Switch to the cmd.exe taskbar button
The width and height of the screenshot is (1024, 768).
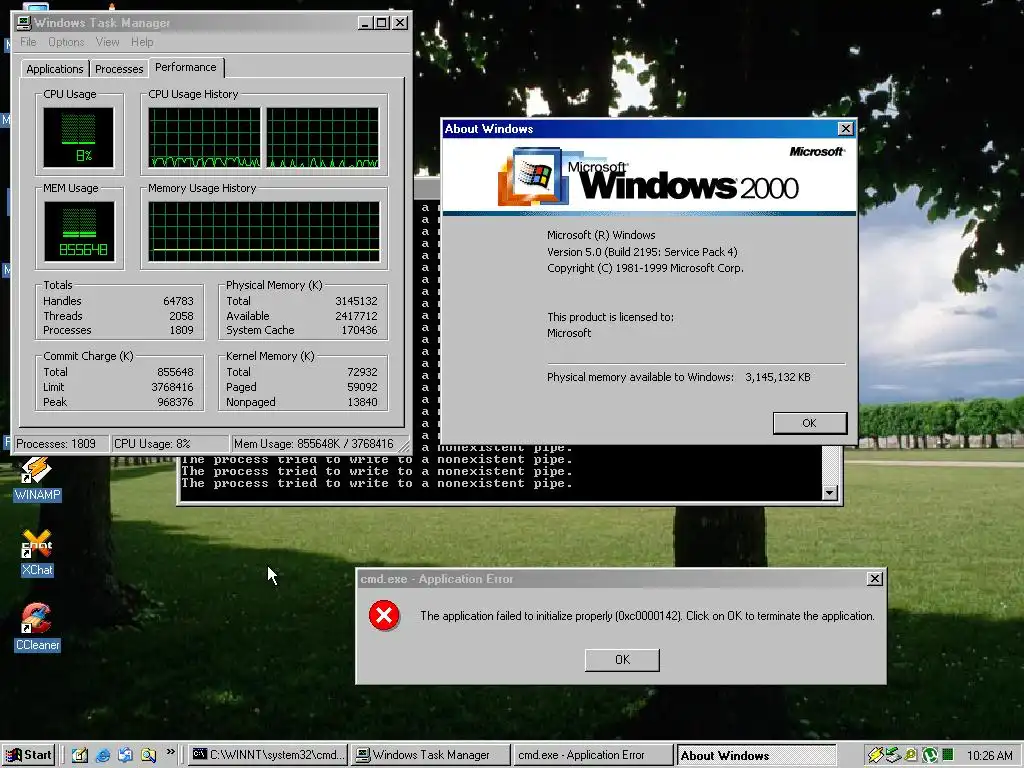tap(268, 755)
